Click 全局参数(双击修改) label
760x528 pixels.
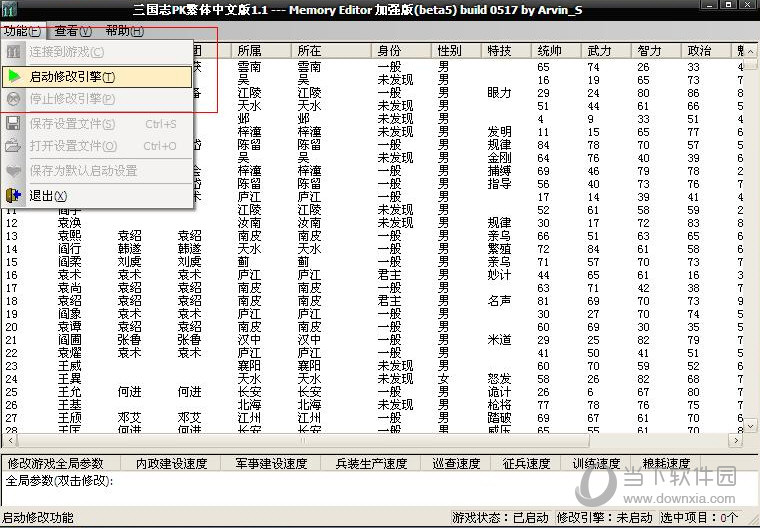pyautogui.click(x=59, y=481)
